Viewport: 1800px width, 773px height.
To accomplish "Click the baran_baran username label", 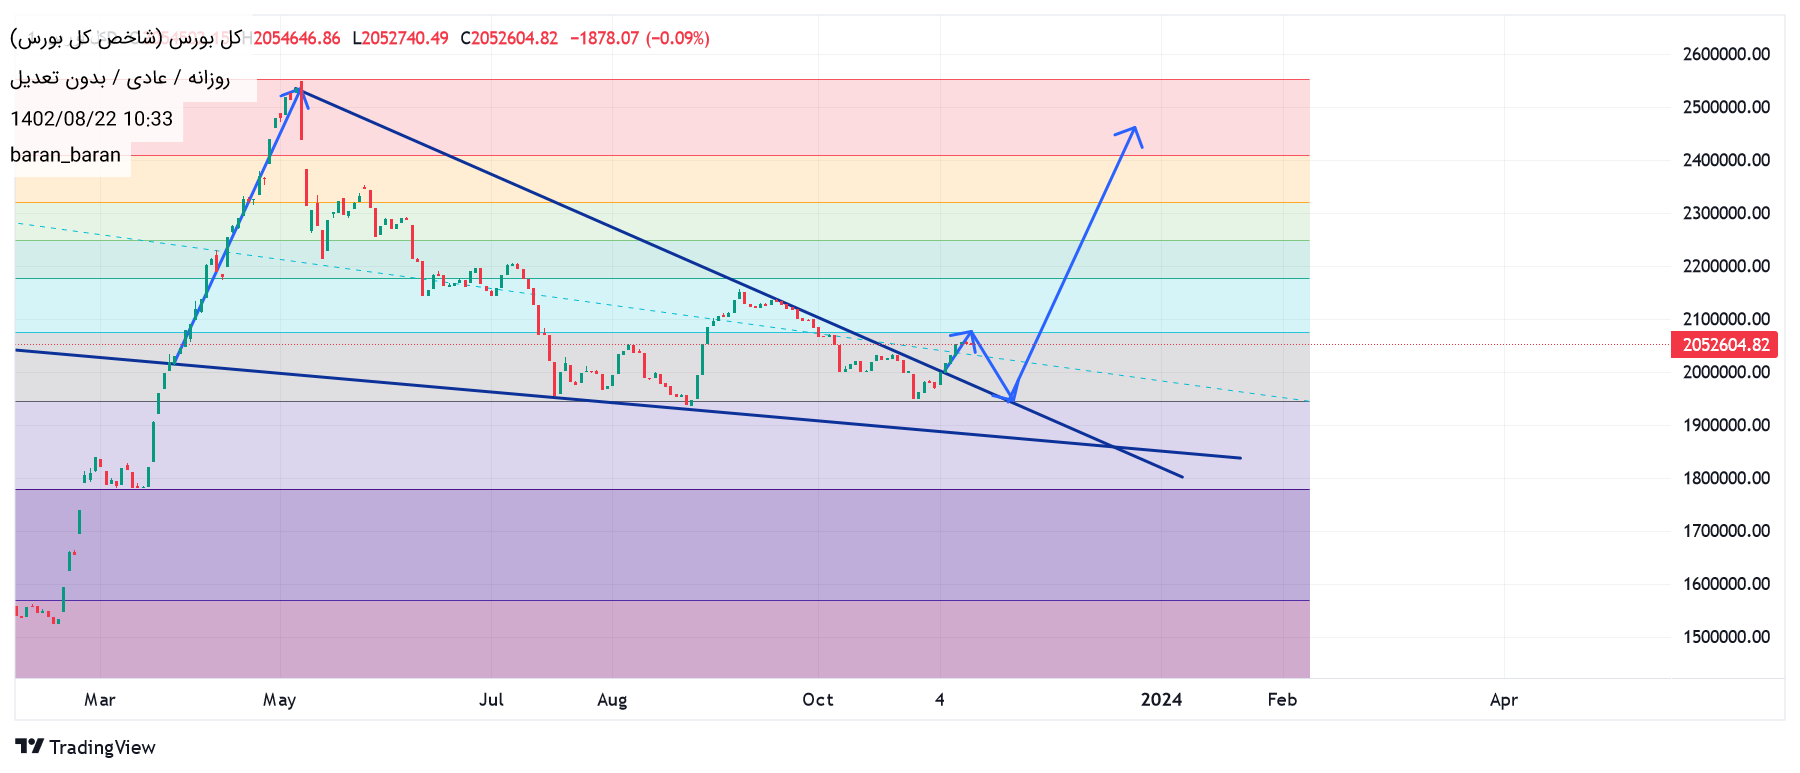I will point(66,155).
